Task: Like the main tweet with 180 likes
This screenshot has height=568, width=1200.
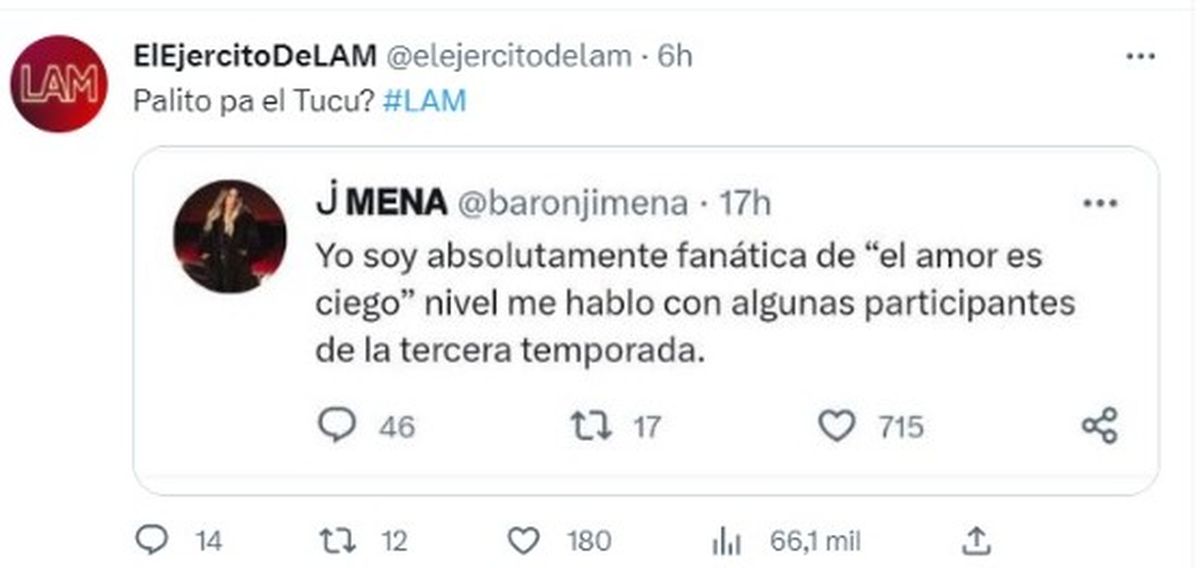Action: coord(524,541)
